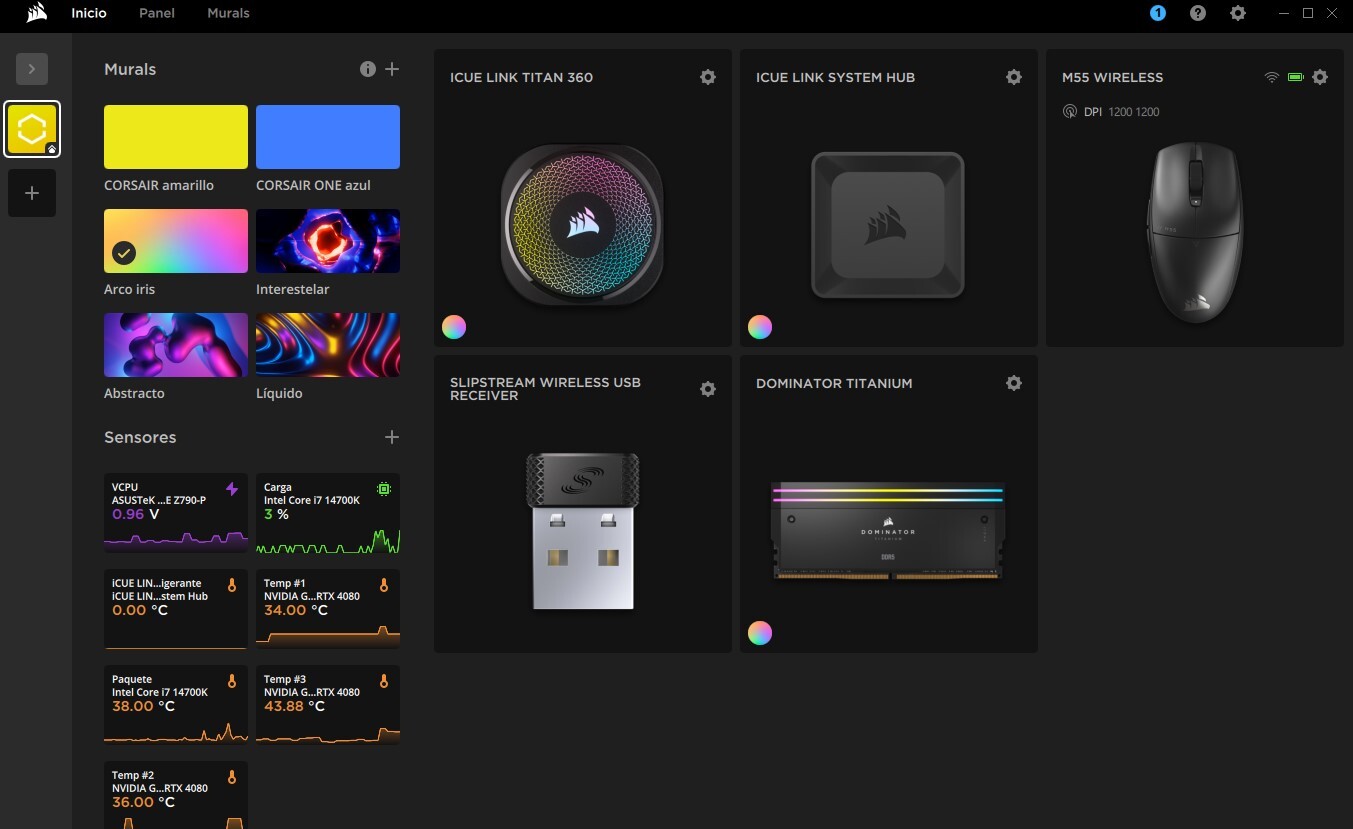Open settings gear for DOMINATOR TITANIUM
Screen dimensions: 1353x829
click(1014, 383)
